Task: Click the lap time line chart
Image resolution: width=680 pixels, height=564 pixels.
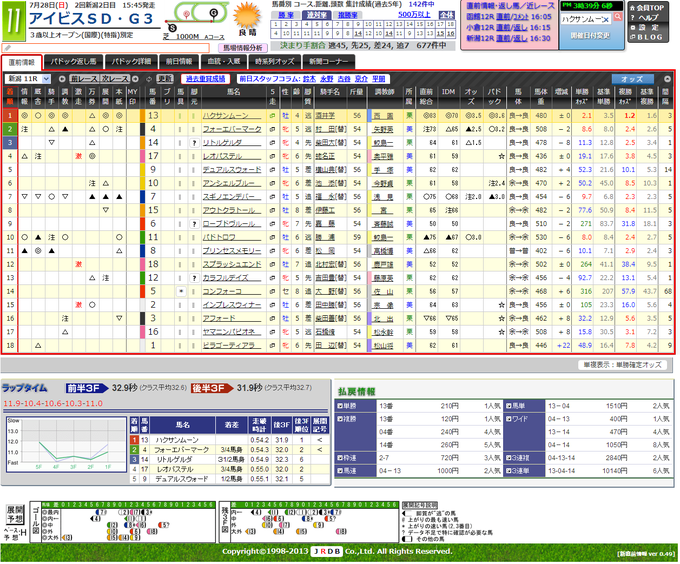Action: (x=66, y=444)
